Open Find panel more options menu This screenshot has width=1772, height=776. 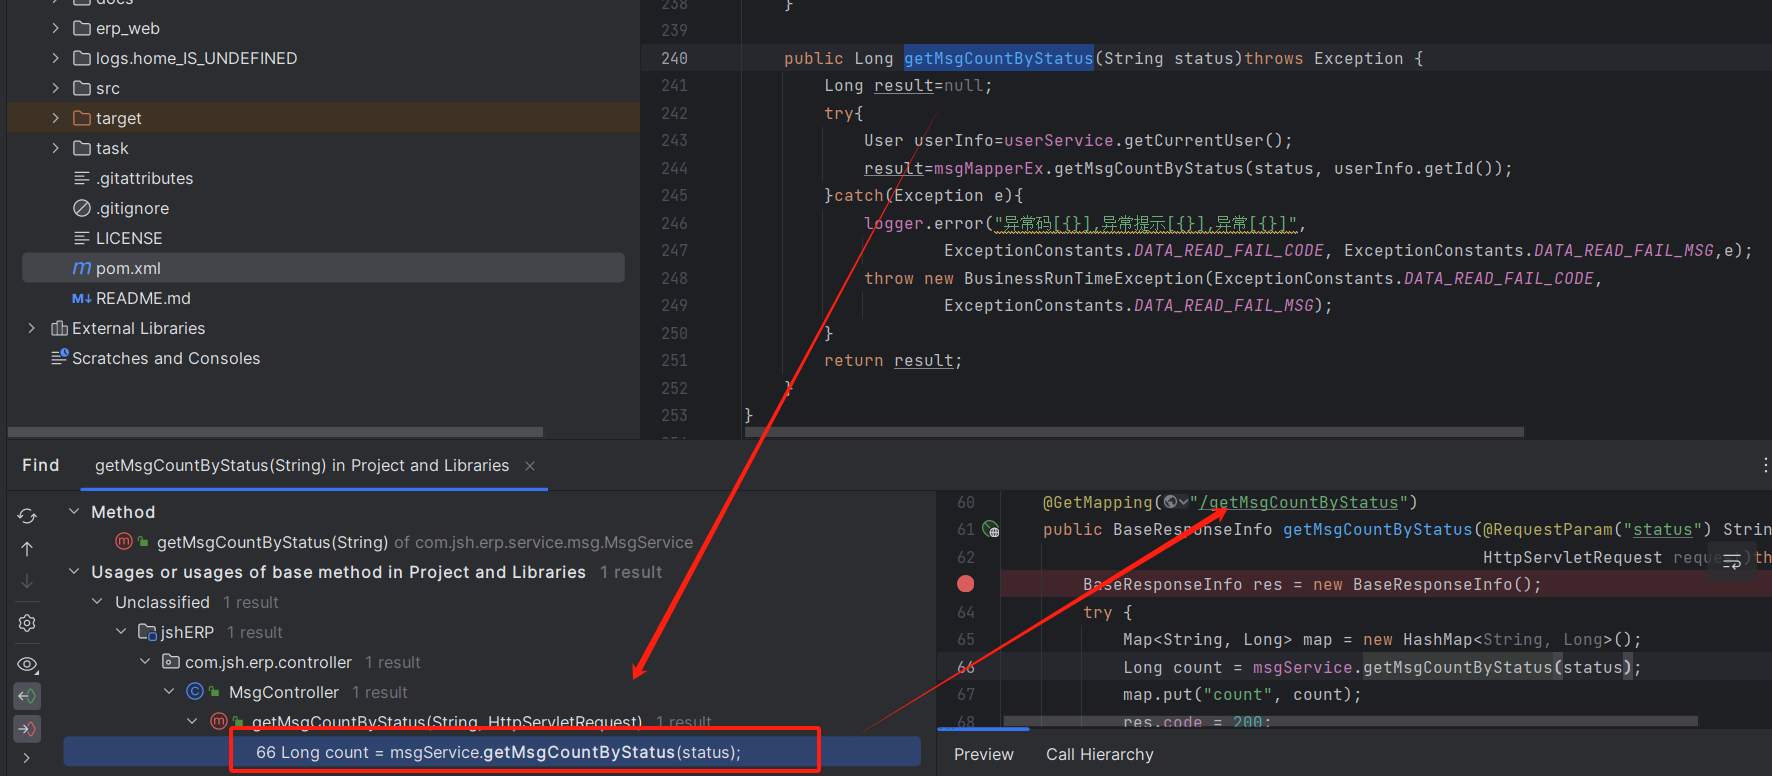[1765, 466]
